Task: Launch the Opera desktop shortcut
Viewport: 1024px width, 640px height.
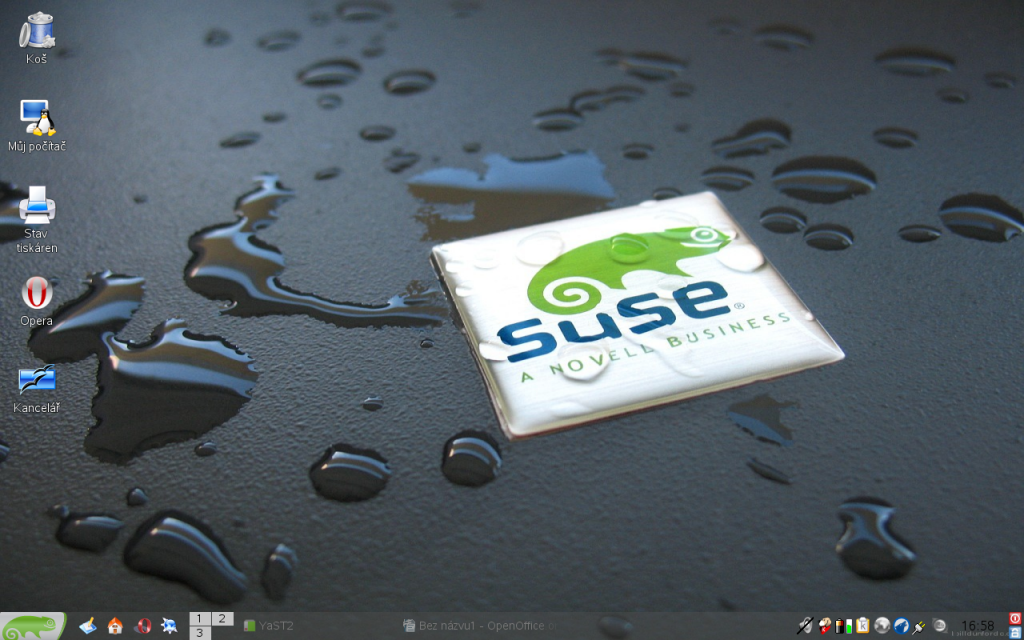Action: click(37, 300)
